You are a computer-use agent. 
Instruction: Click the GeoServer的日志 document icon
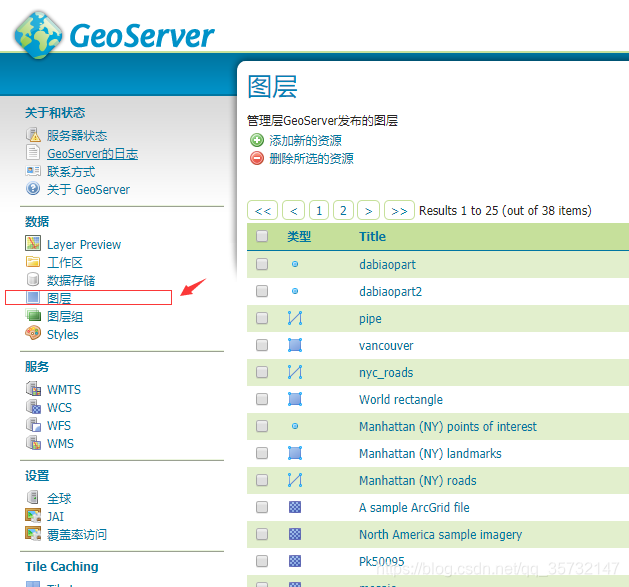point(33,152)
